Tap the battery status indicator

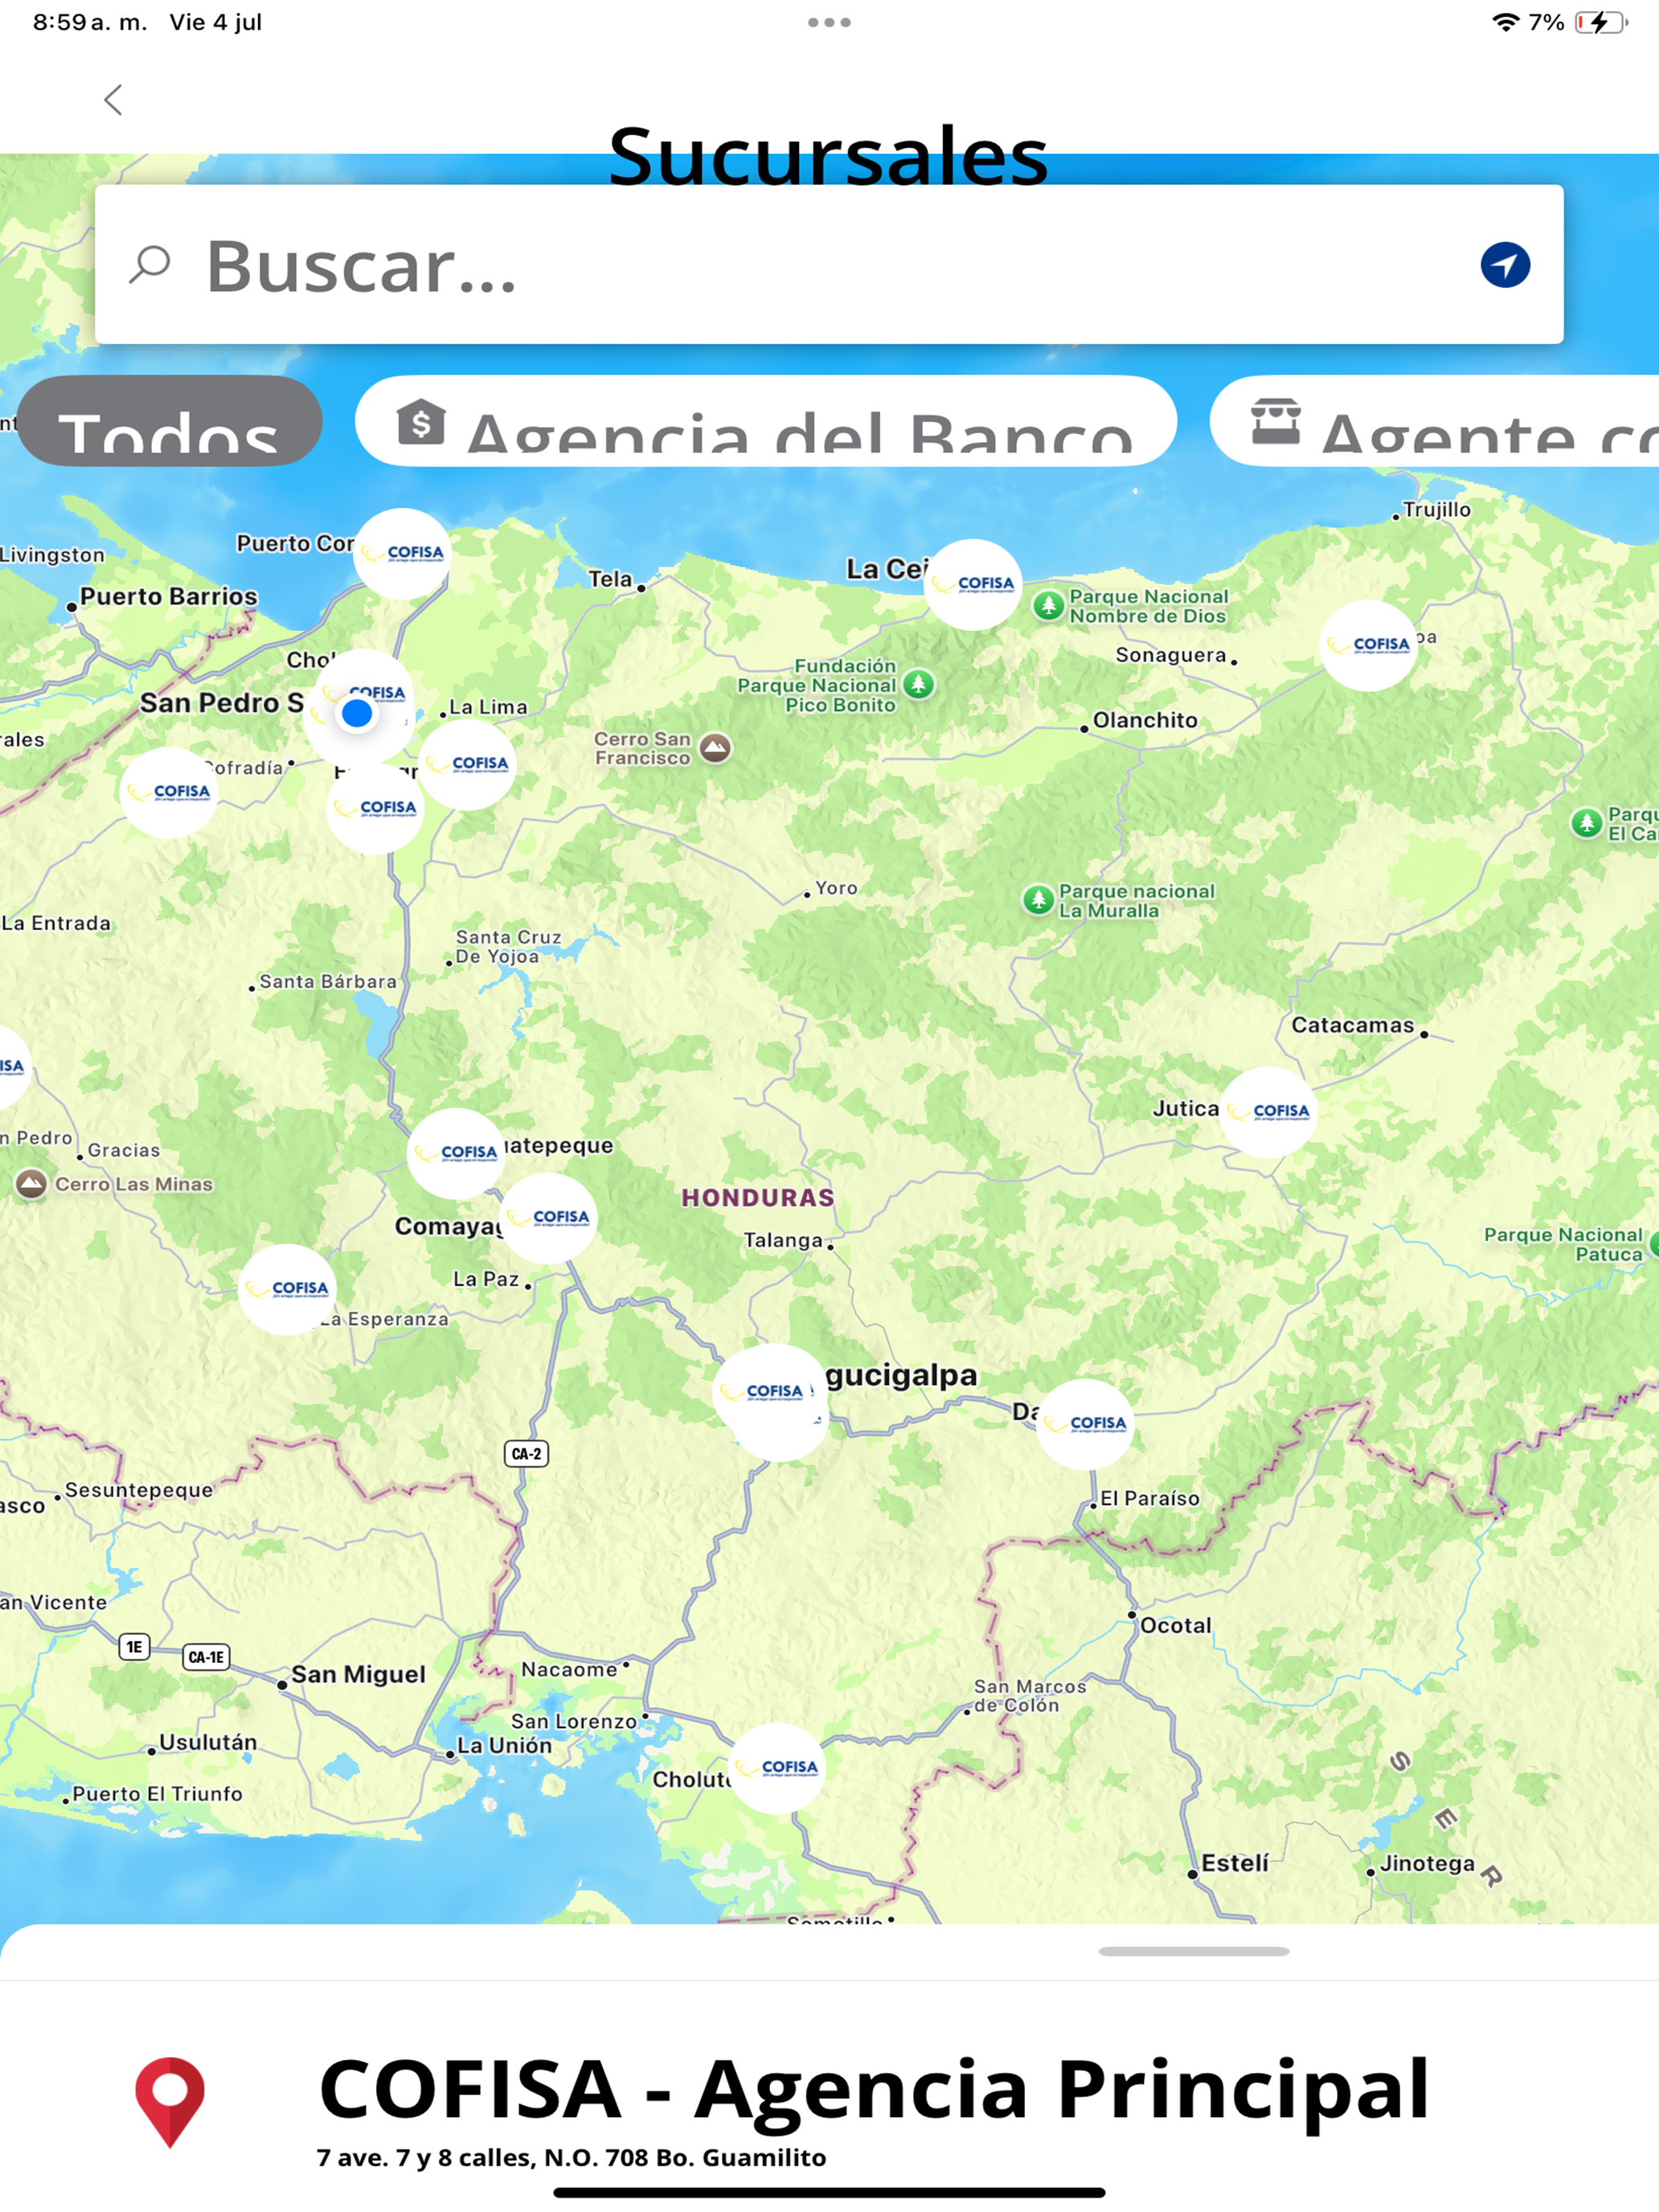pyautogui.click(x=1602, y=22)
